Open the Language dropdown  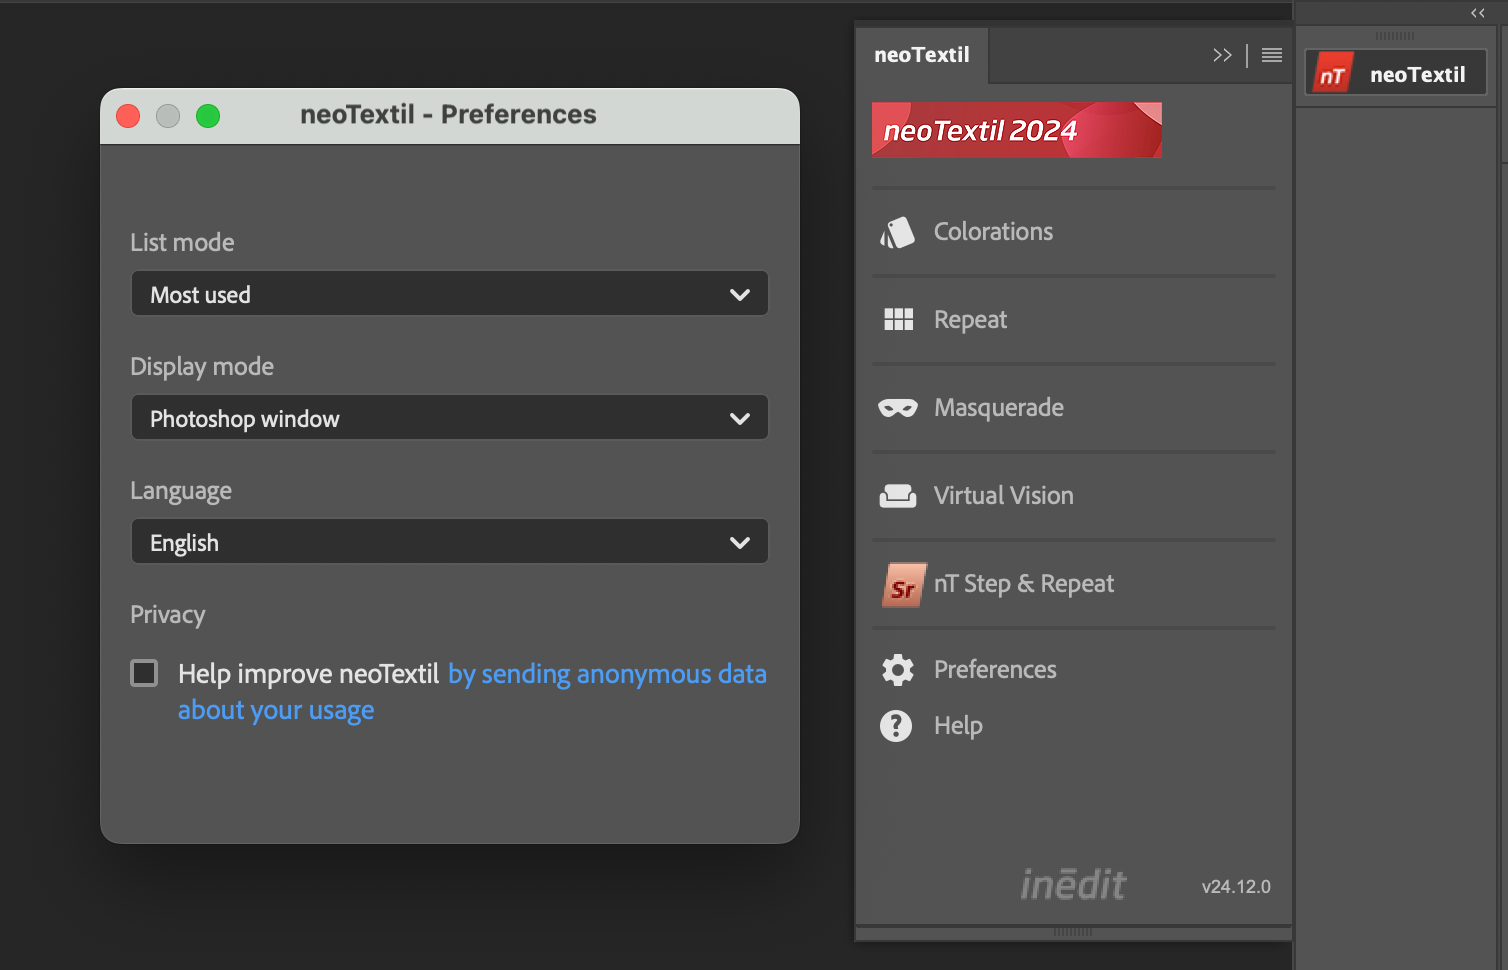pyautogui.click(x=449, y=542)
